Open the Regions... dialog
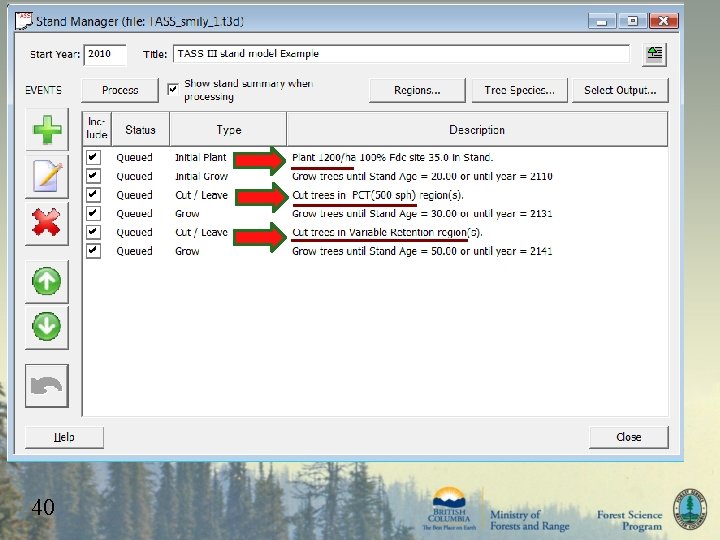This screenshot has height=540, width=720. 417,90
